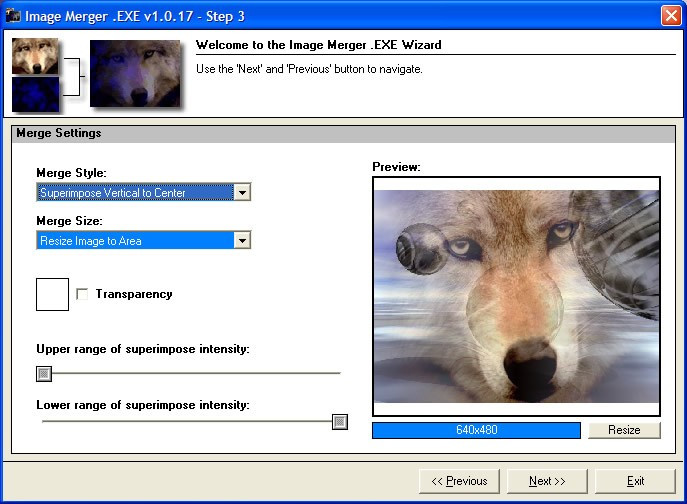Click the upper range intensity slider handle
This screenshot has height=504, width=687.
point(44,374)
